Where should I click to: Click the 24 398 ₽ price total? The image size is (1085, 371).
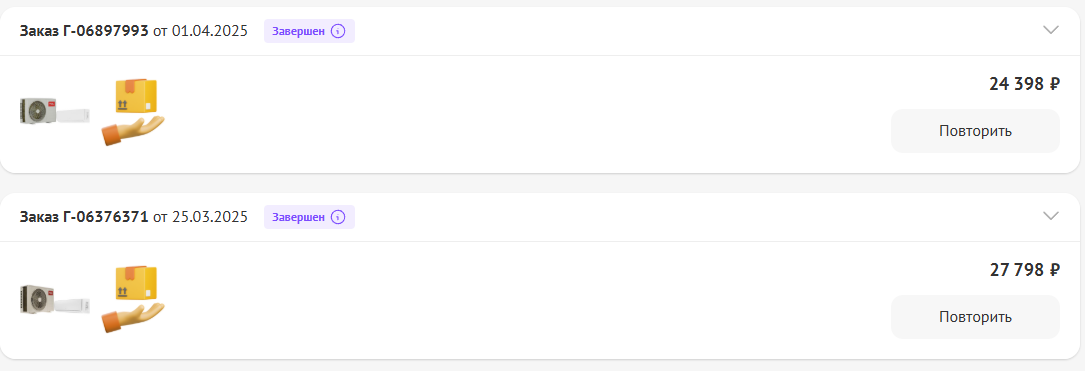tap(1024, 84)
